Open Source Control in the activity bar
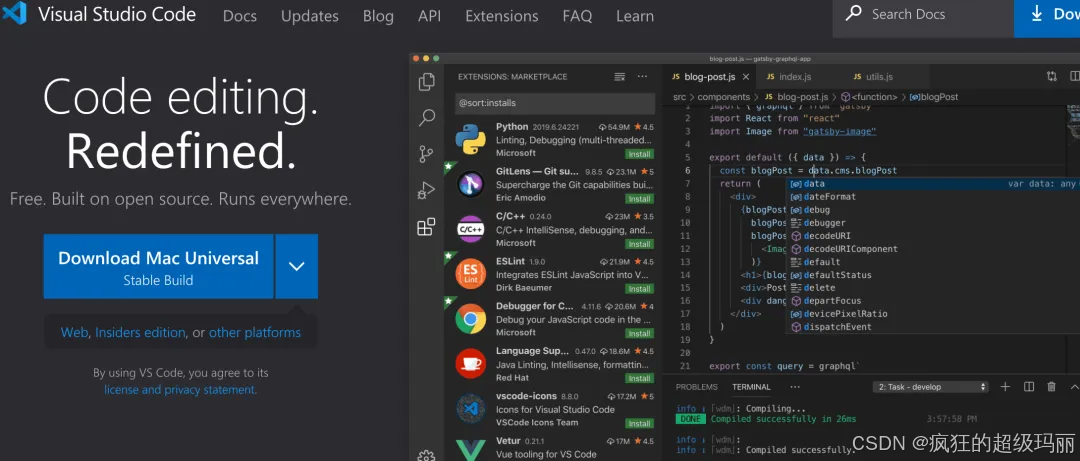 tap(426, 154)
